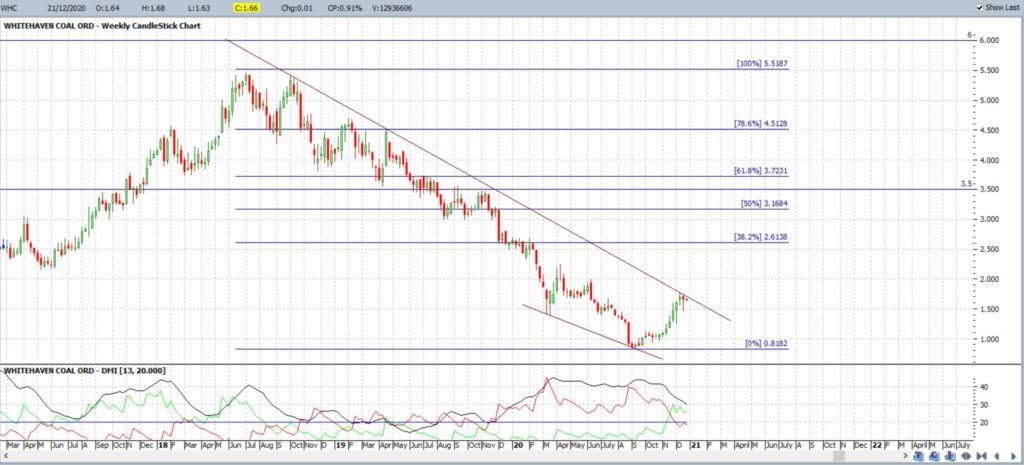Screen dimensions: 1024x465
Task: Click the blue cube icon marked C
Action: point(935,456)
